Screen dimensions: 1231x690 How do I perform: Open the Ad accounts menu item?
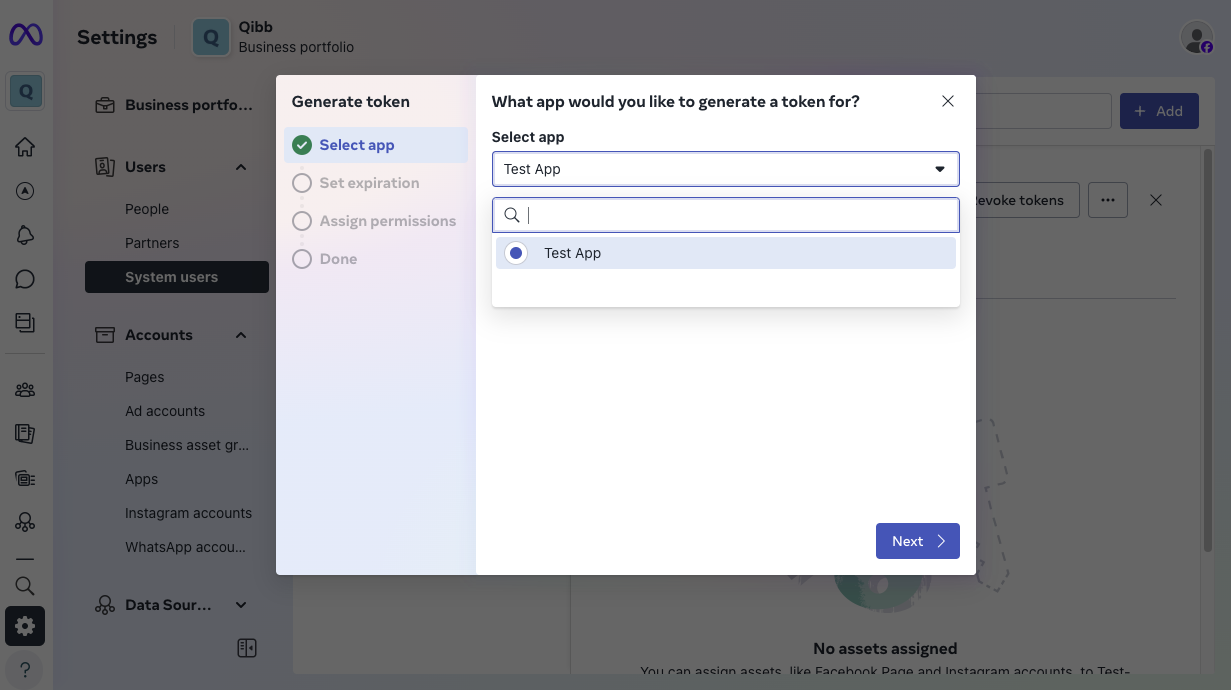coord(164,410)
